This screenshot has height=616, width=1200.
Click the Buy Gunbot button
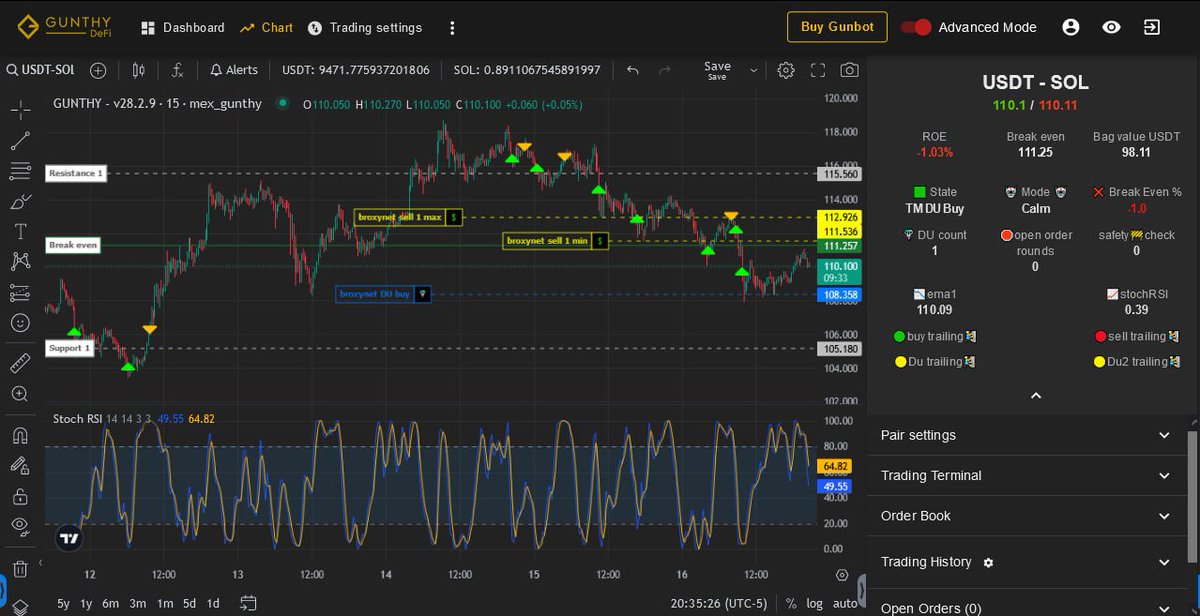[x=837, y=27]
